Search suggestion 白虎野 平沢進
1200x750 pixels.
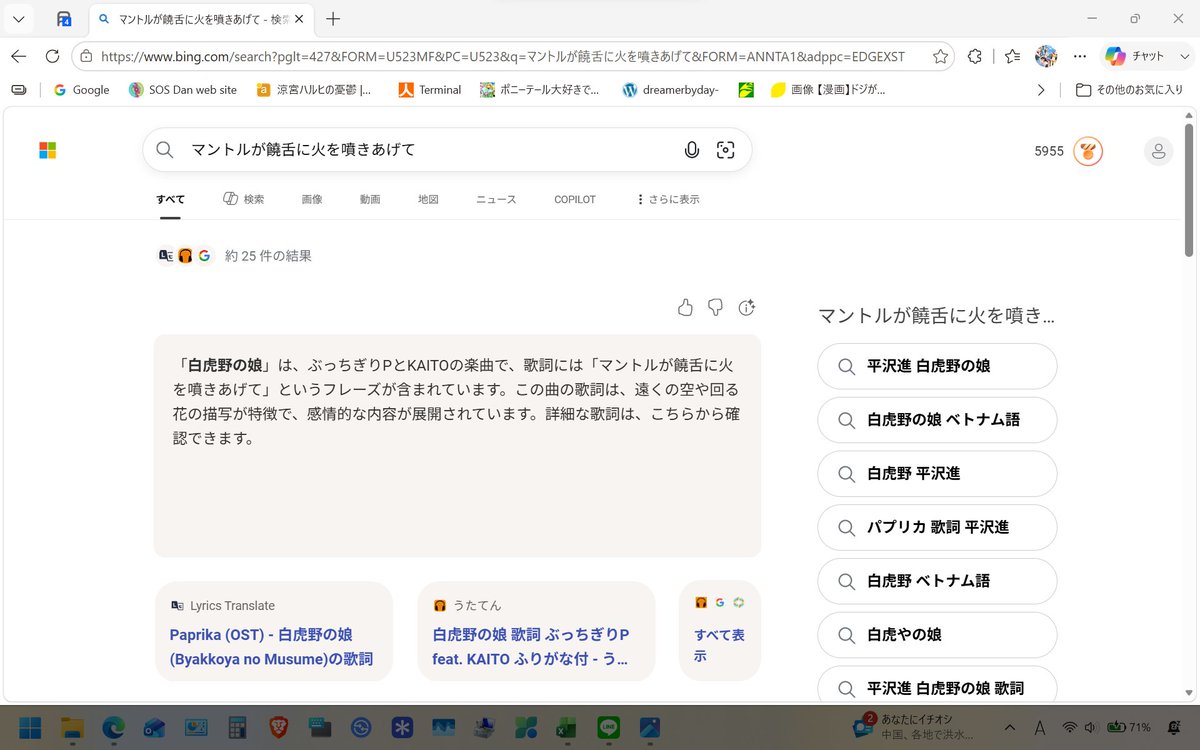(x=937, y=474)
